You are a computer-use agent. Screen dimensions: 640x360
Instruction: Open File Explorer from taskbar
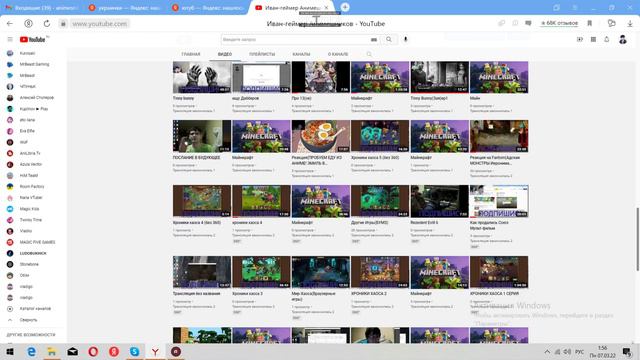click(52, 351)
